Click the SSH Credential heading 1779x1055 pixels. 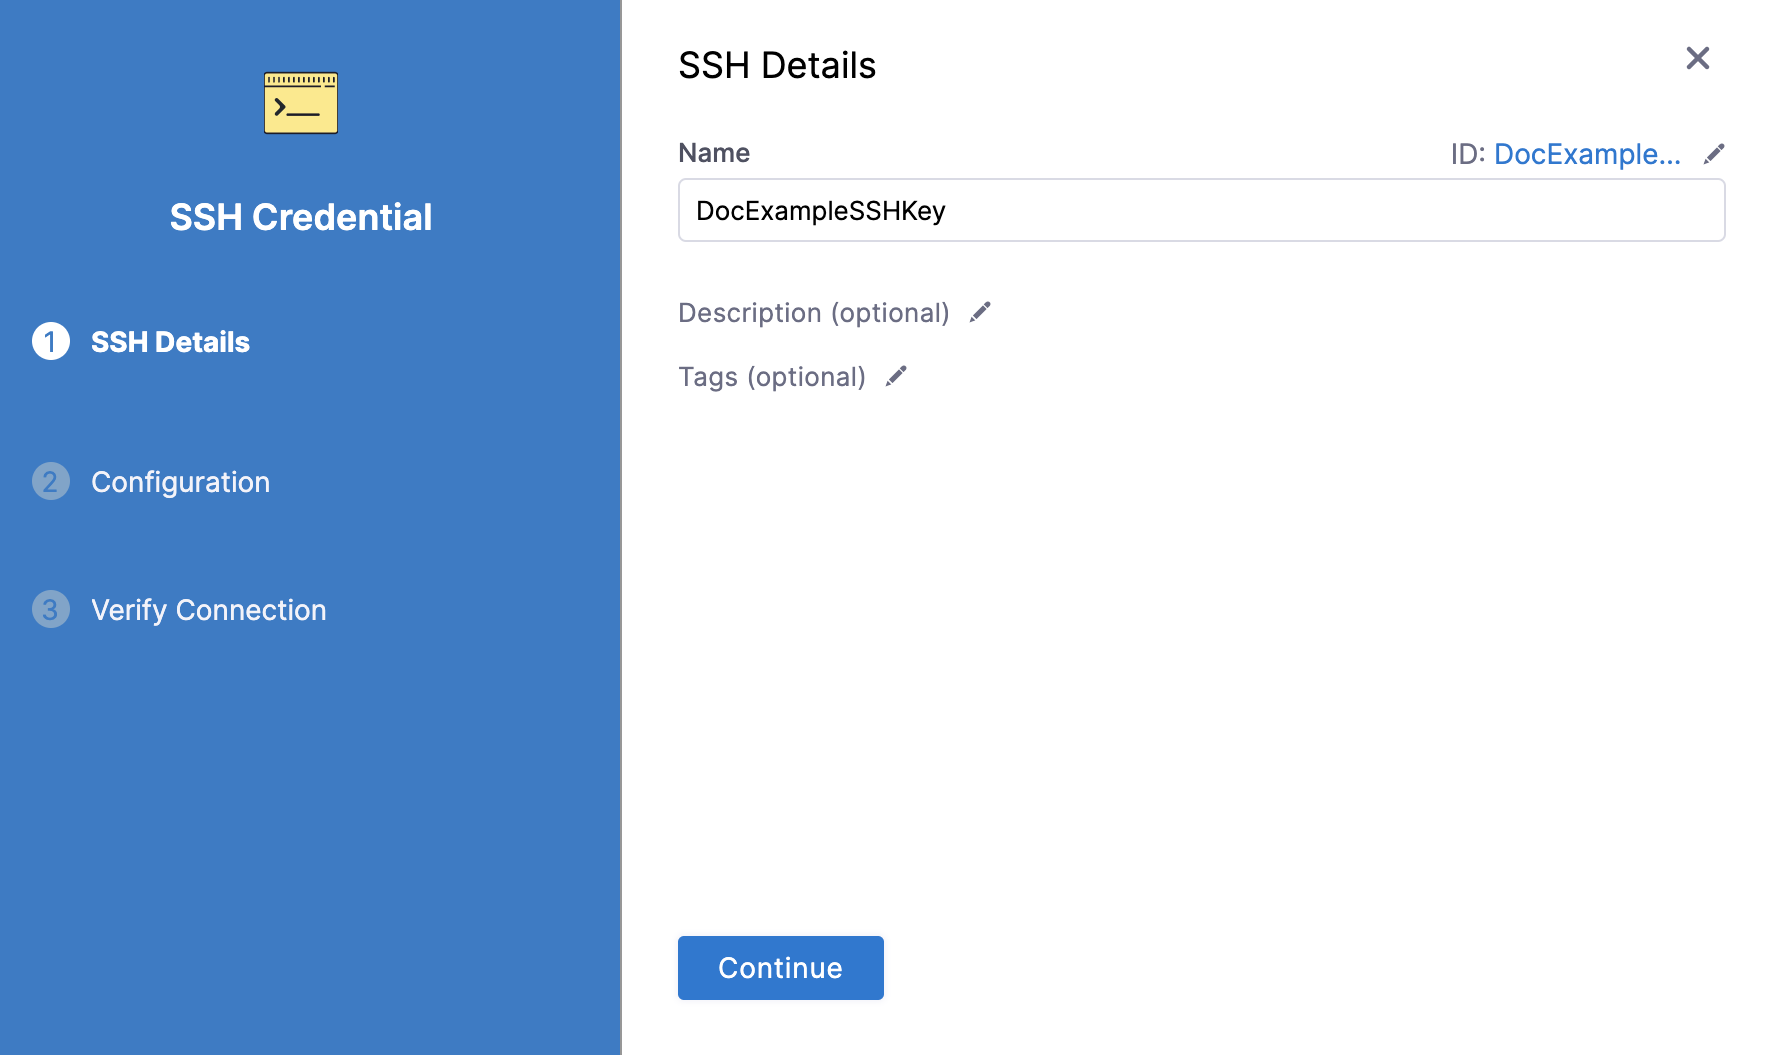(x=301, y=217)
